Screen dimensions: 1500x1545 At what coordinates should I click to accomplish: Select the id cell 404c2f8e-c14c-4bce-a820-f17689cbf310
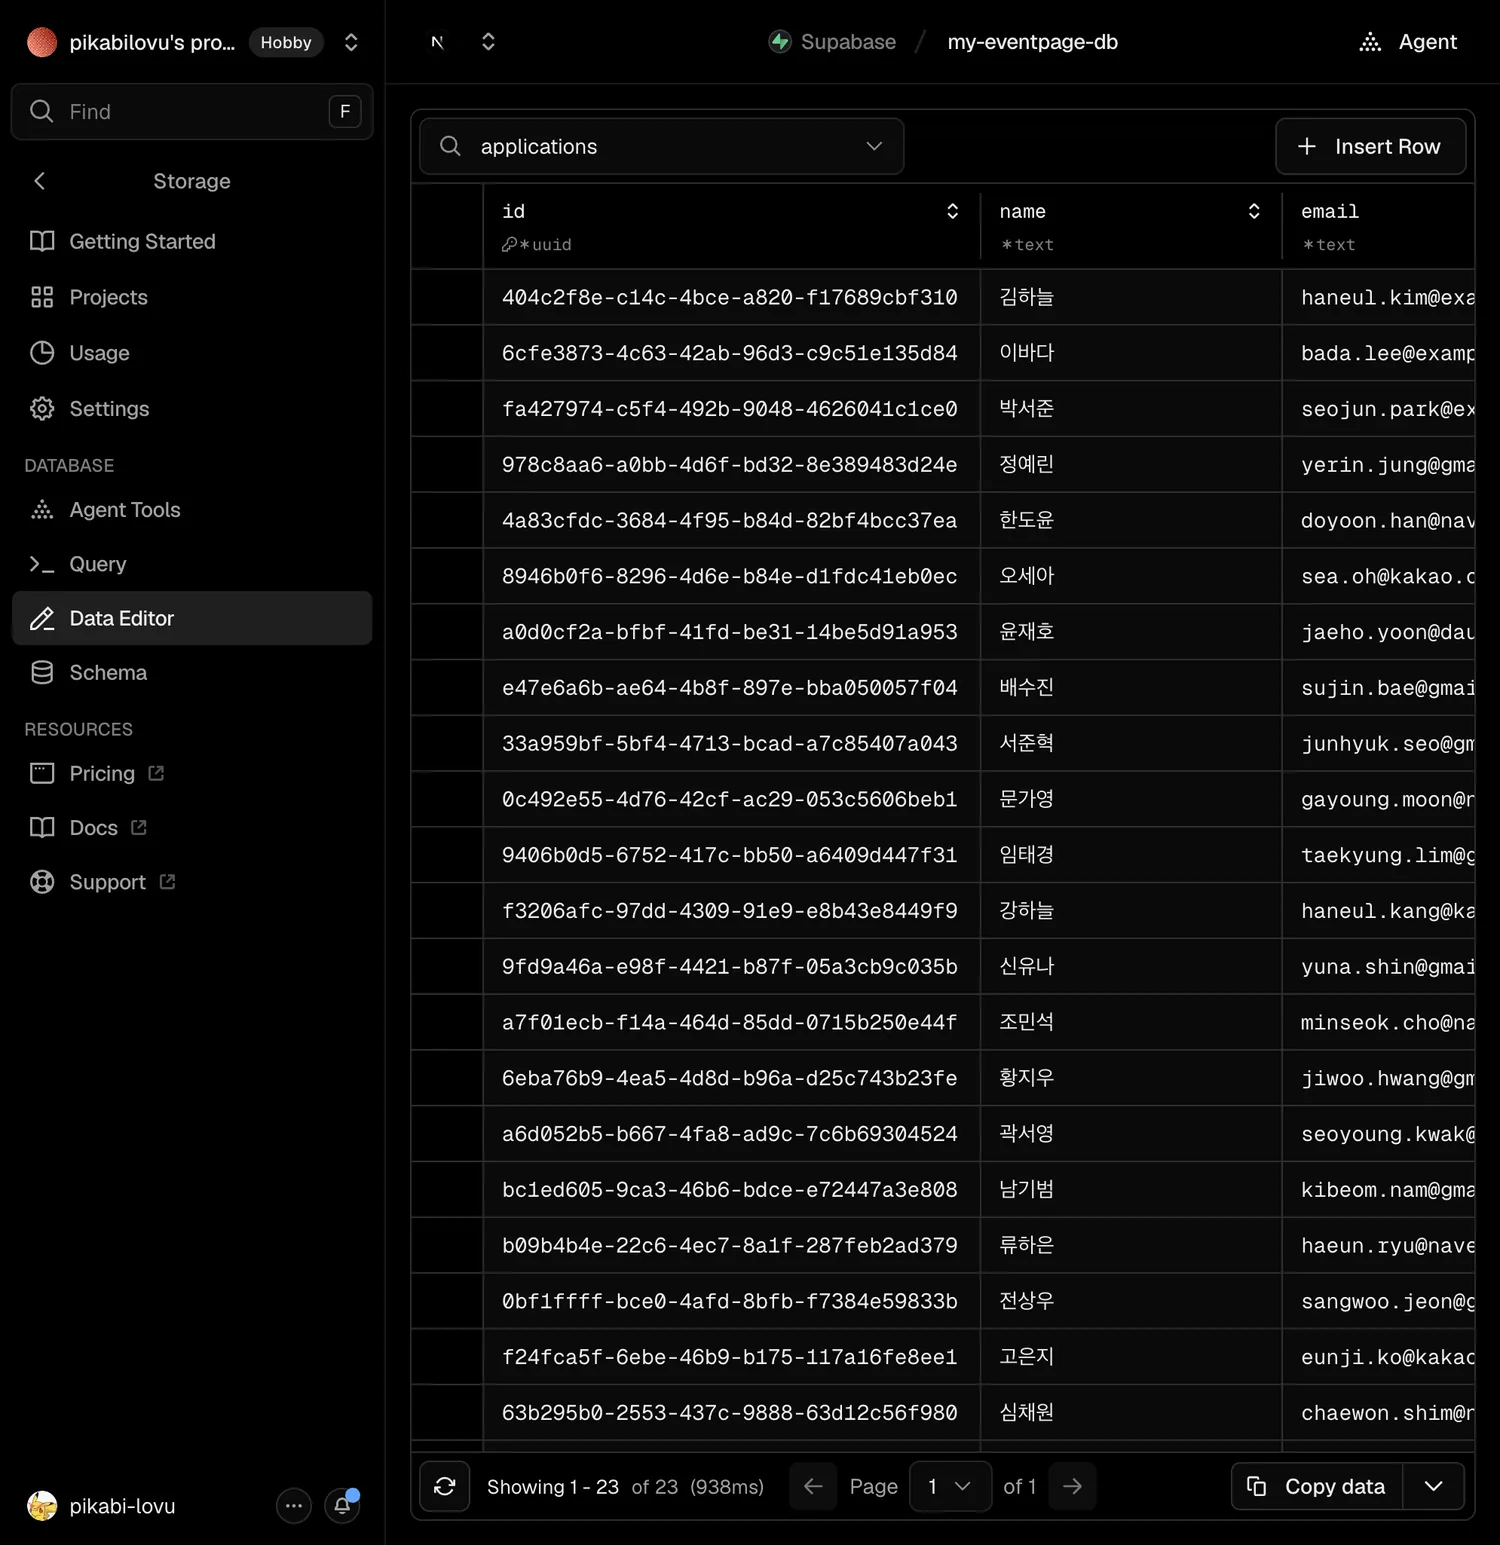(731, 297)
